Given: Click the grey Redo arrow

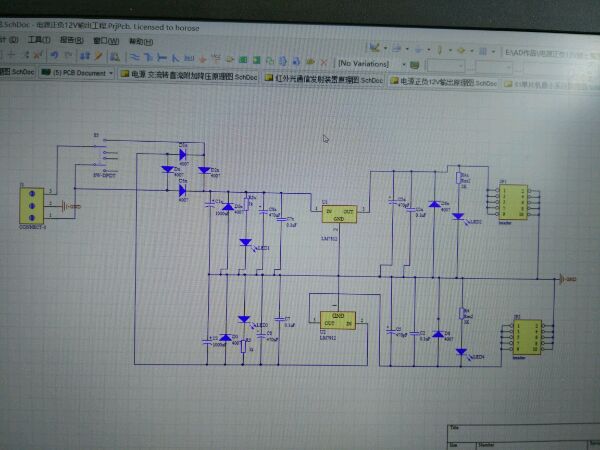Looking at the screenshot, I should pos(68,55).
